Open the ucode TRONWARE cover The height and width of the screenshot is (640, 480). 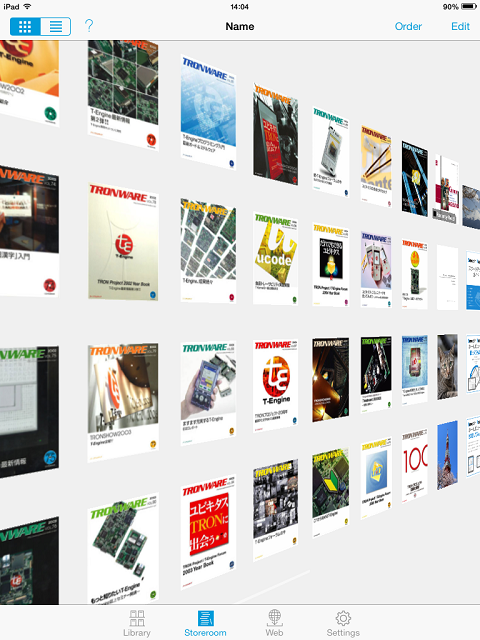[x=275, y=259]
